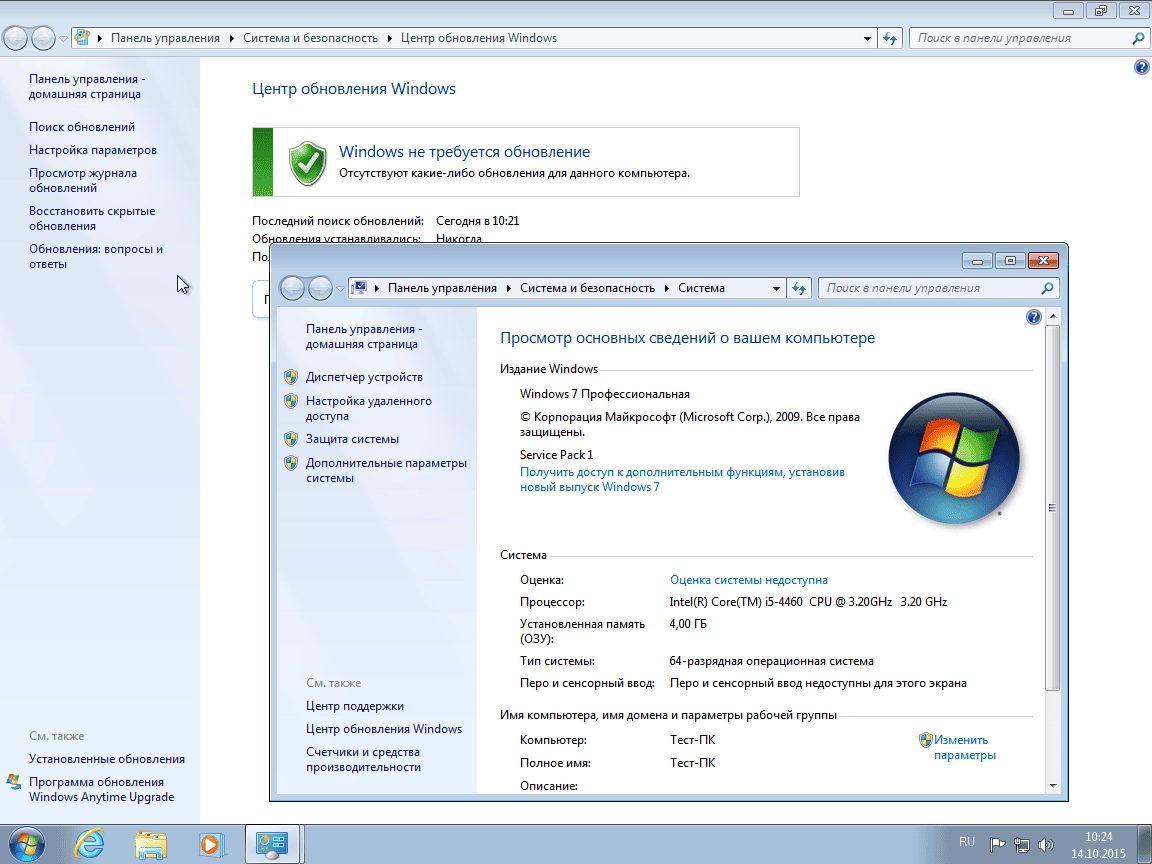
Task: Open the Action Center flag tray icon
Action: 997,844
